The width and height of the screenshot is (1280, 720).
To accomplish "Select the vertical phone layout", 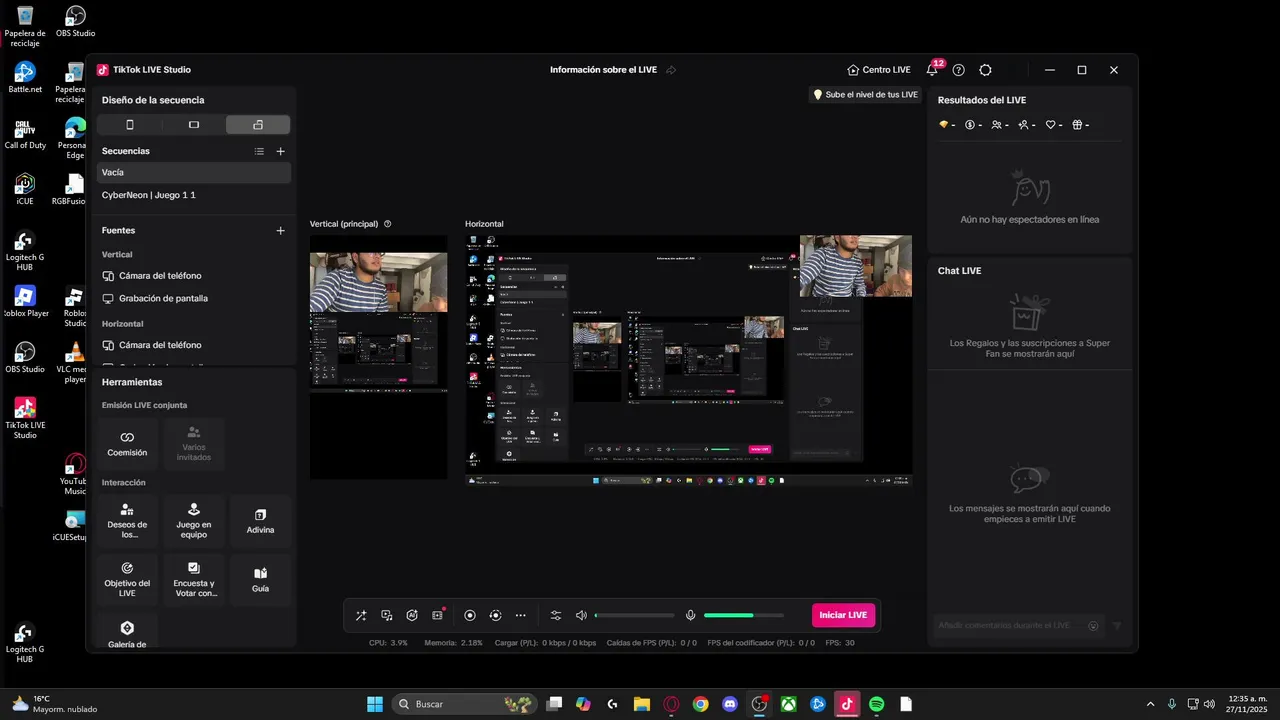I will coord(129,125).
